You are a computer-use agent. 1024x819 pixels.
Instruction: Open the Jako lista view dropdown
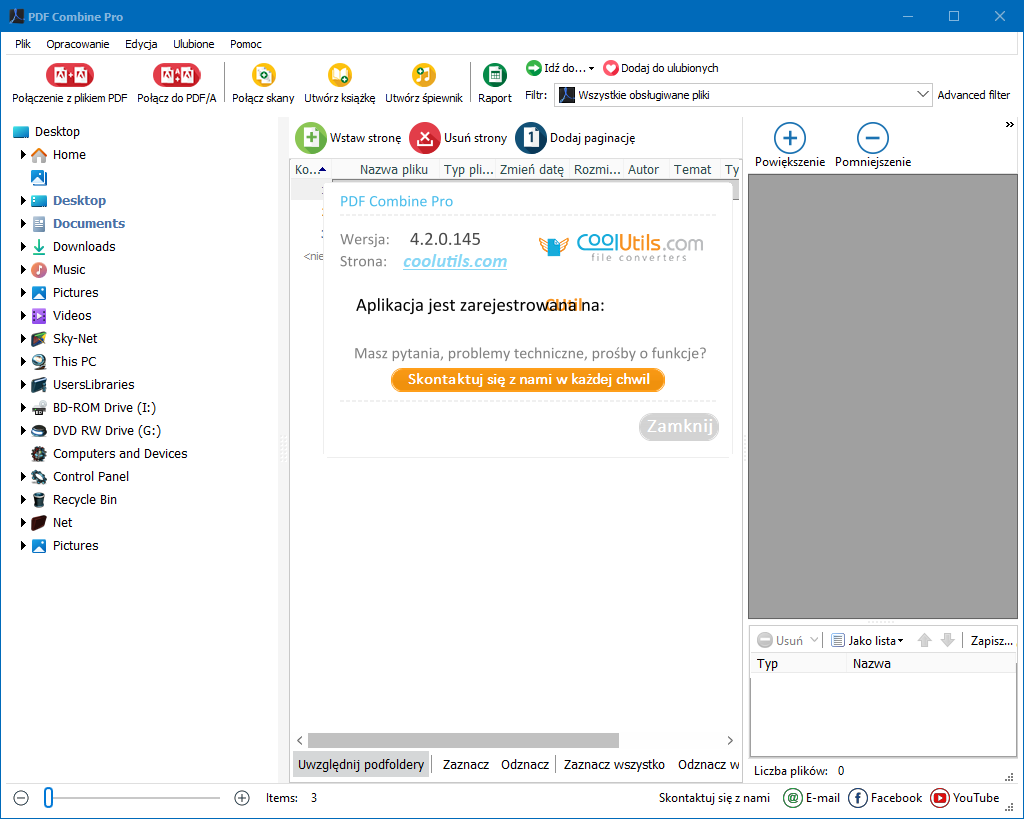click(x=867, y=640)
